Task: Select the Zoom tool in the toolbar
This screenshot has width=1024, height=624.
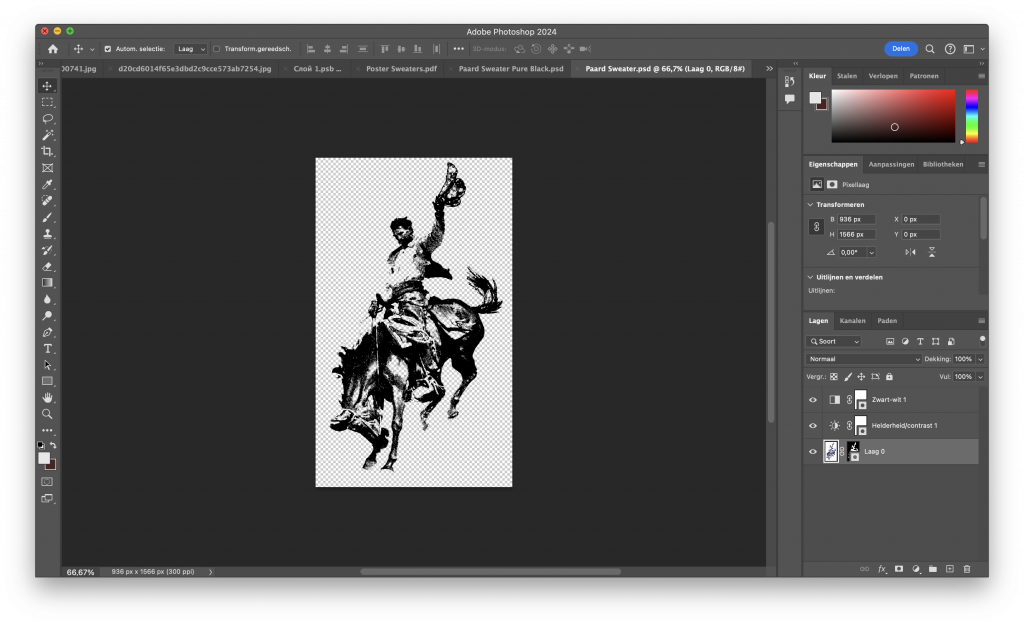Action: [48, 414]
